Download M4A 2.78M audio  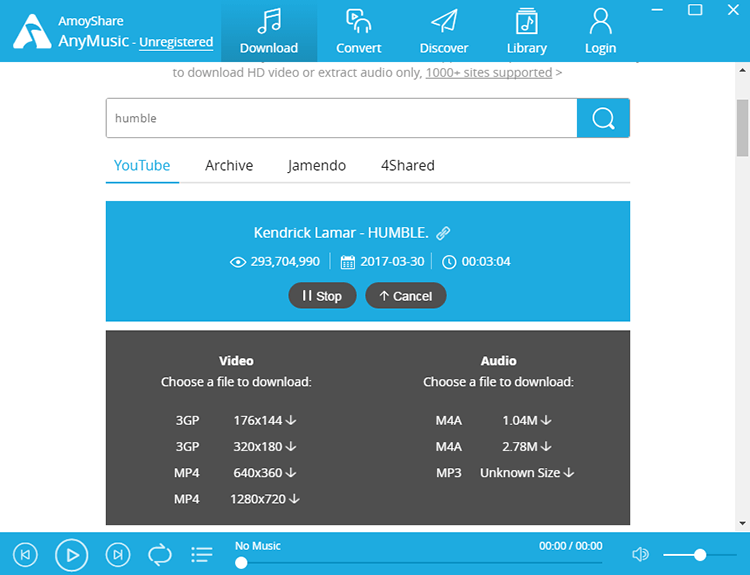(x=527, y=447)
